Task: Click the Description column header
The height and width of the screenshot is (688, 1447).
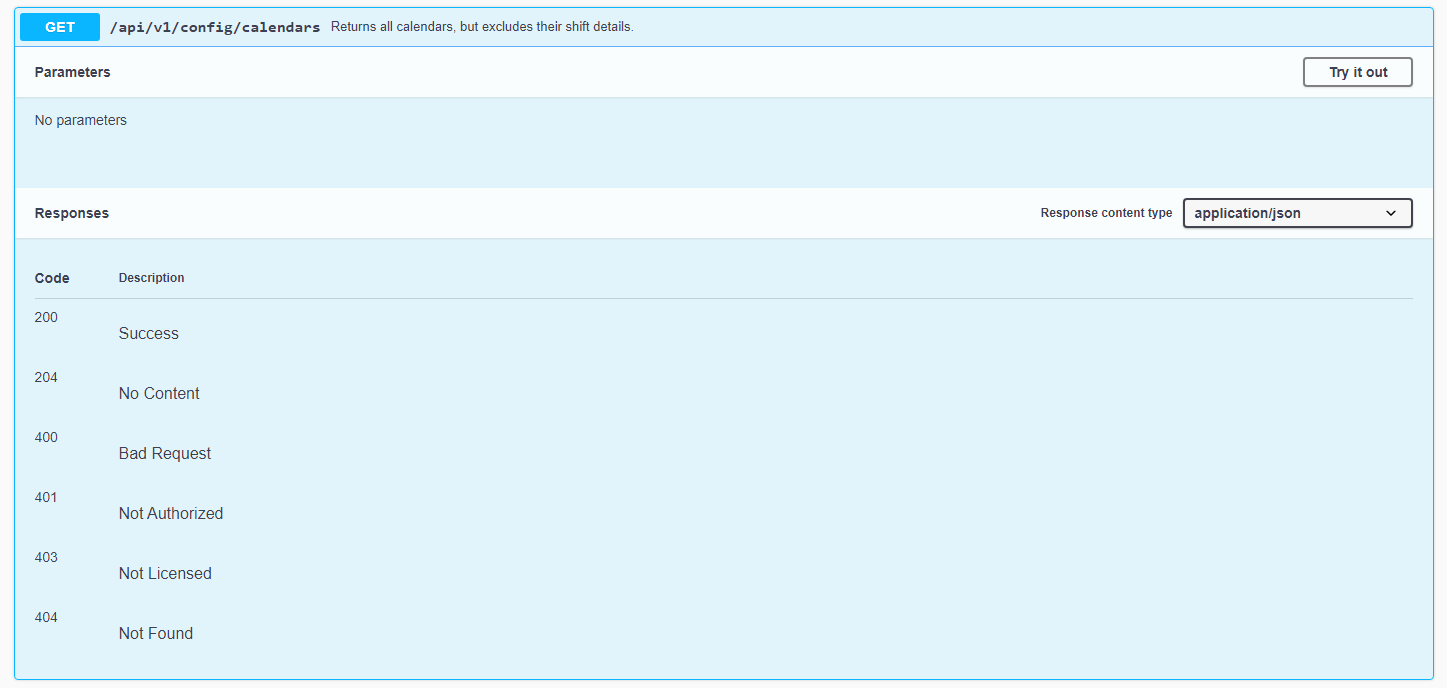Action: [151, 278]
